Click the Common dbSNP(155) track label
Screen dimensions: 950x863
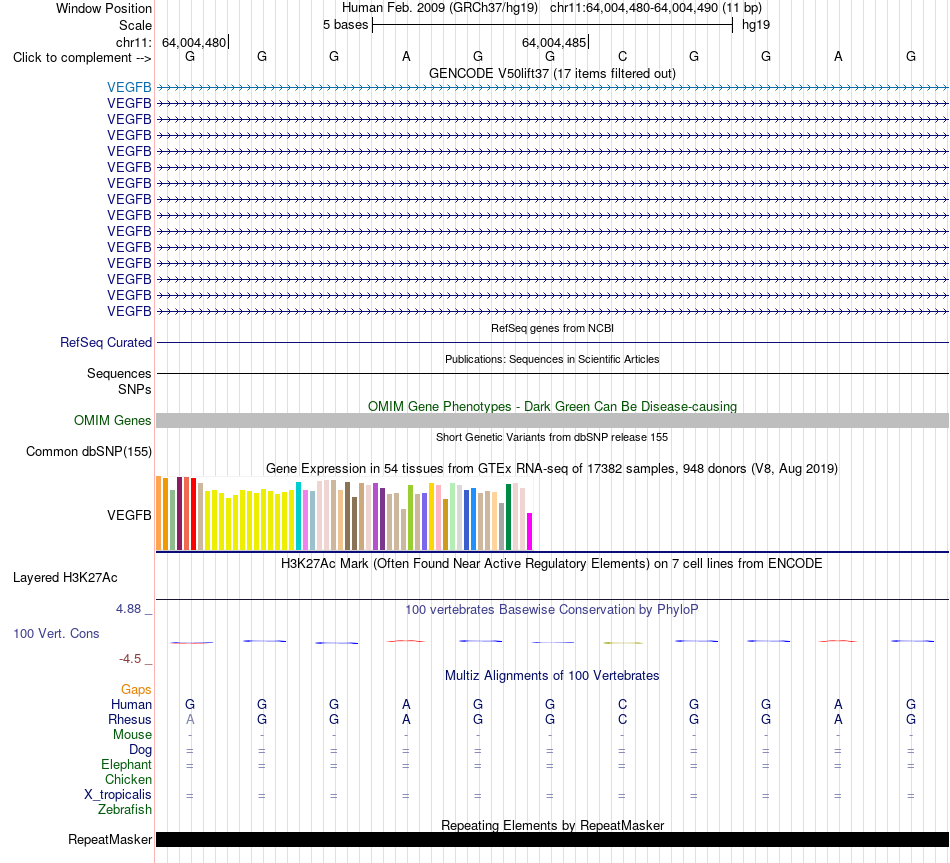pos(89,451)
